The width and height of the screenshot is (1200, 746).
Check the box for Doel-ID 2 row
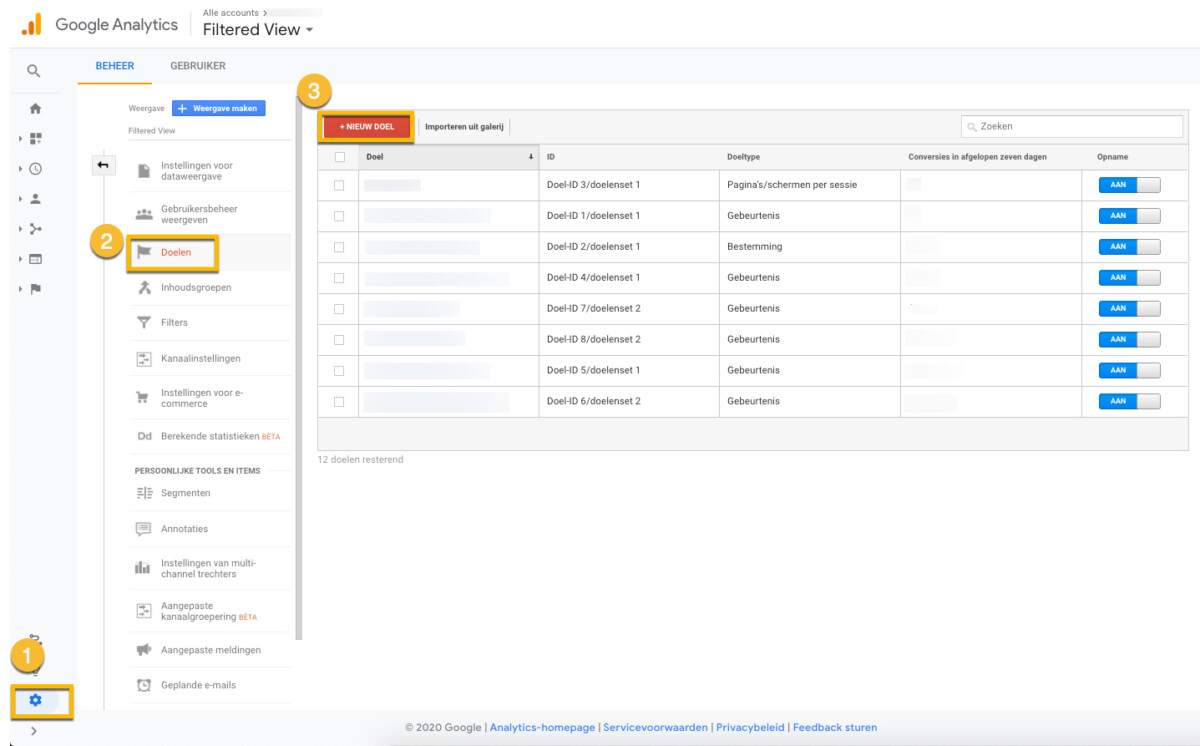tap(339, 247)
